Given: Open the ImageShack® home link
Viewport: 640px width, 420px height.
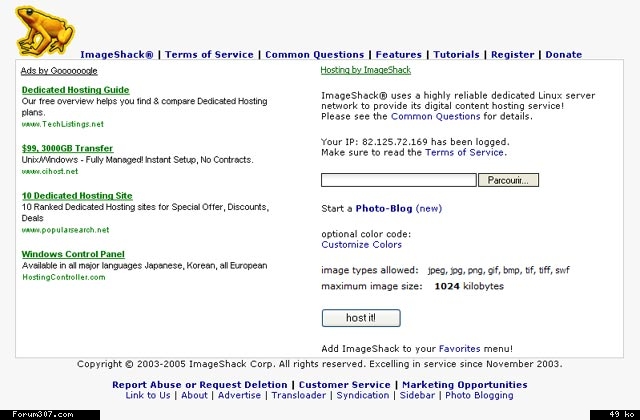Looking at the screenshot, I should click(117, 55).
